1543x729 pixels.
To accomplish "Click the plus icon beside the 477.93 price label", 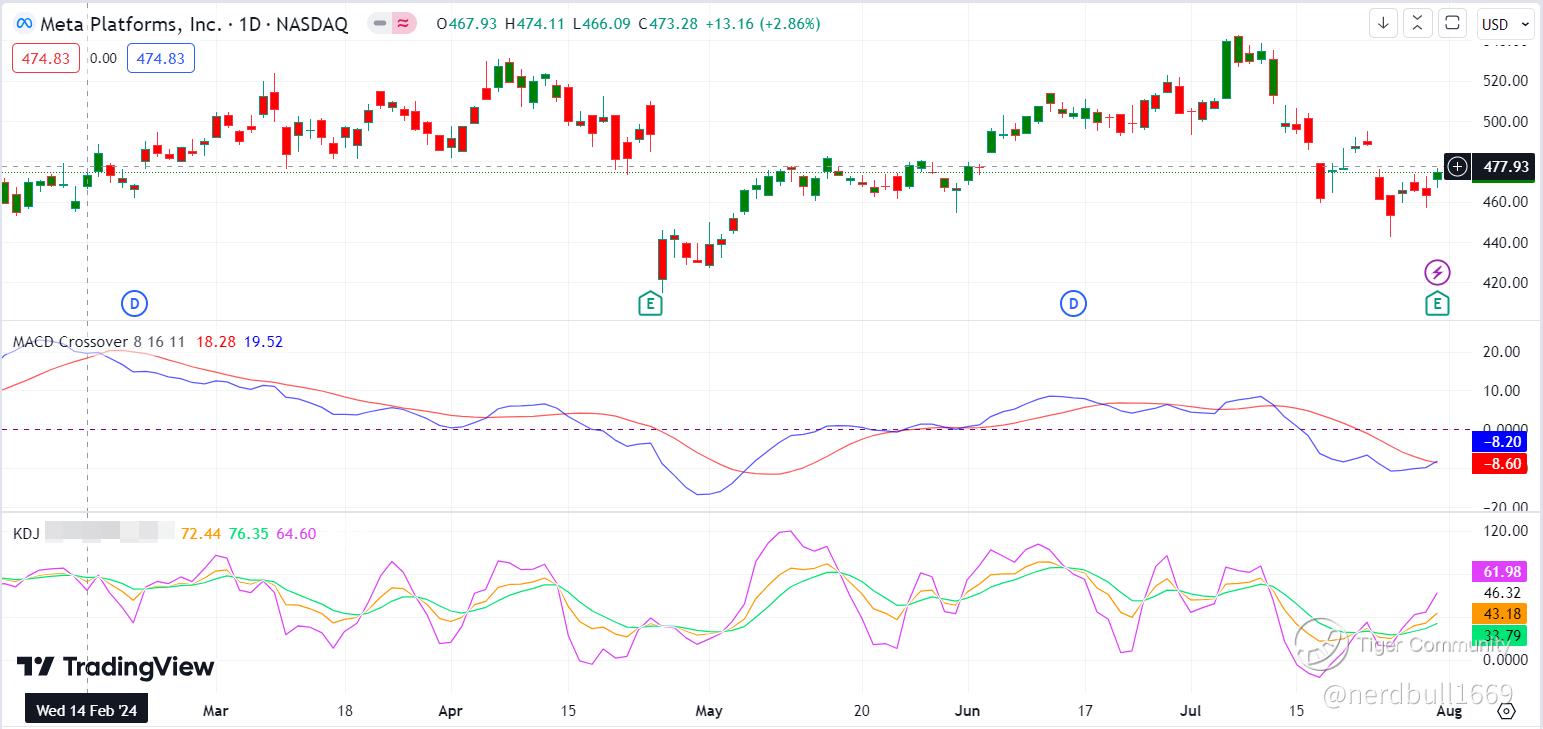I will tap(1458, 167).
